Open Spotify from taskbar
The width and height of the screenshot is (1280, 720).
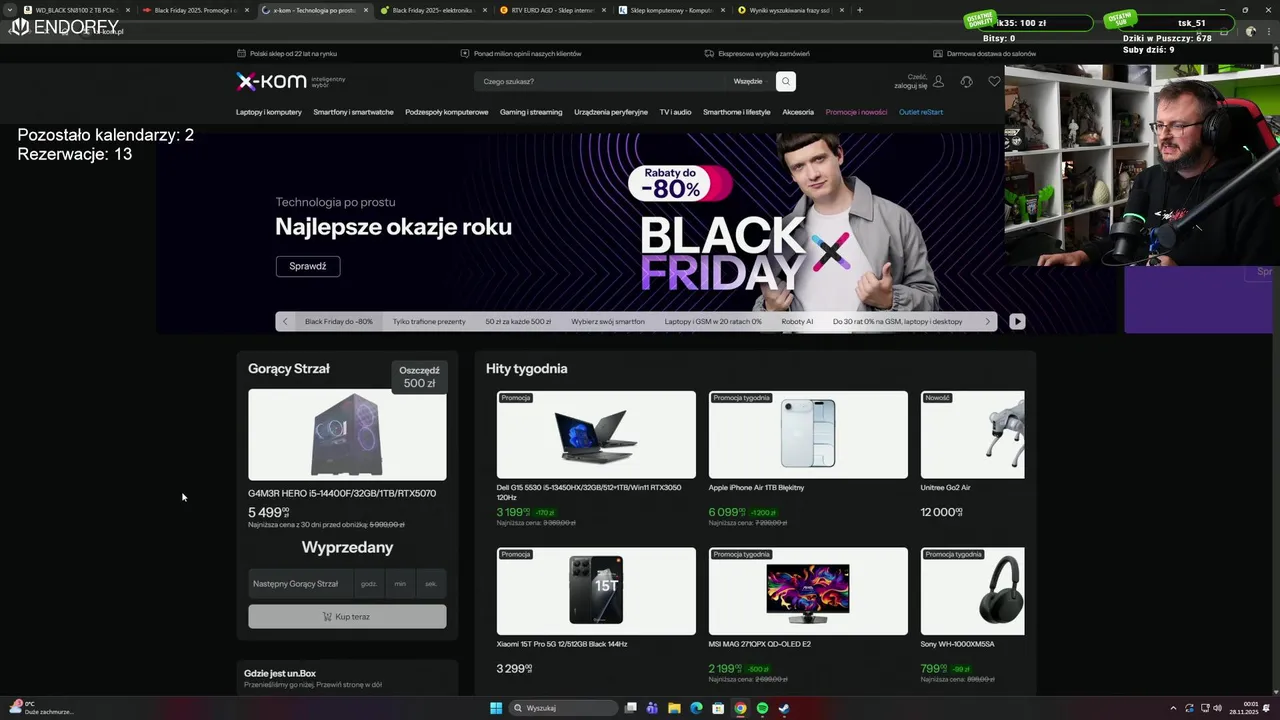click(x=762, y=708)
